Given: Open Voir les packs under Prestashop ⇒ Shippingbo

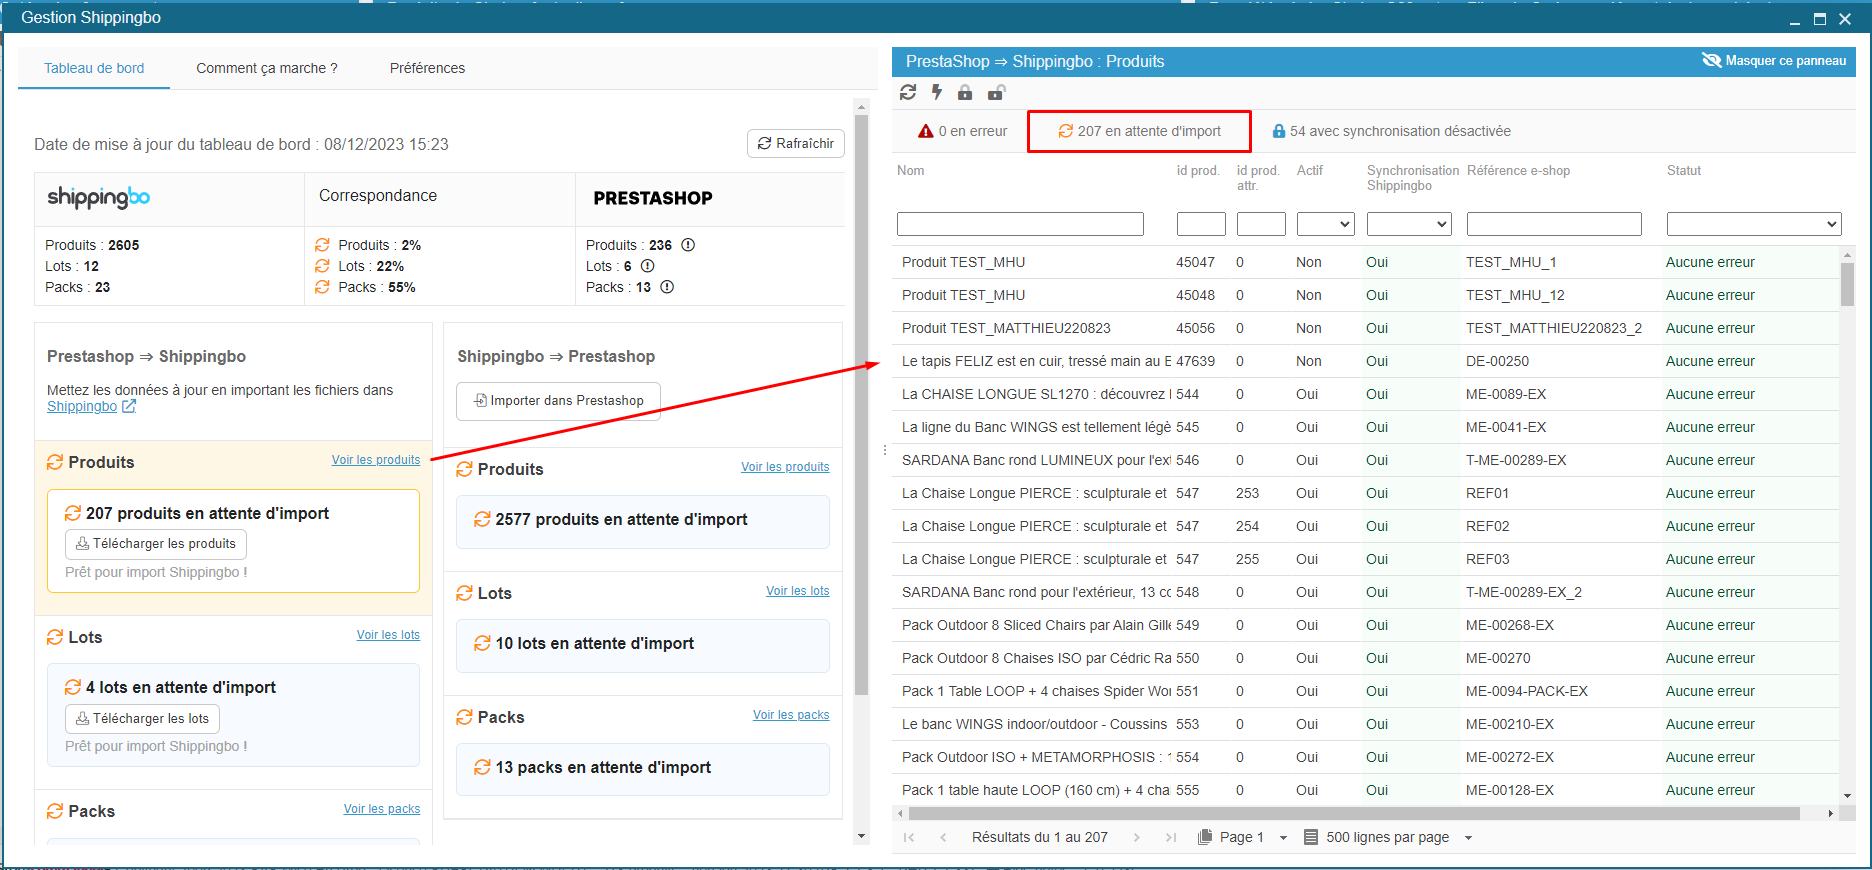Looking at the screenshot, I should pyautogui.click(x=382, y=809).
